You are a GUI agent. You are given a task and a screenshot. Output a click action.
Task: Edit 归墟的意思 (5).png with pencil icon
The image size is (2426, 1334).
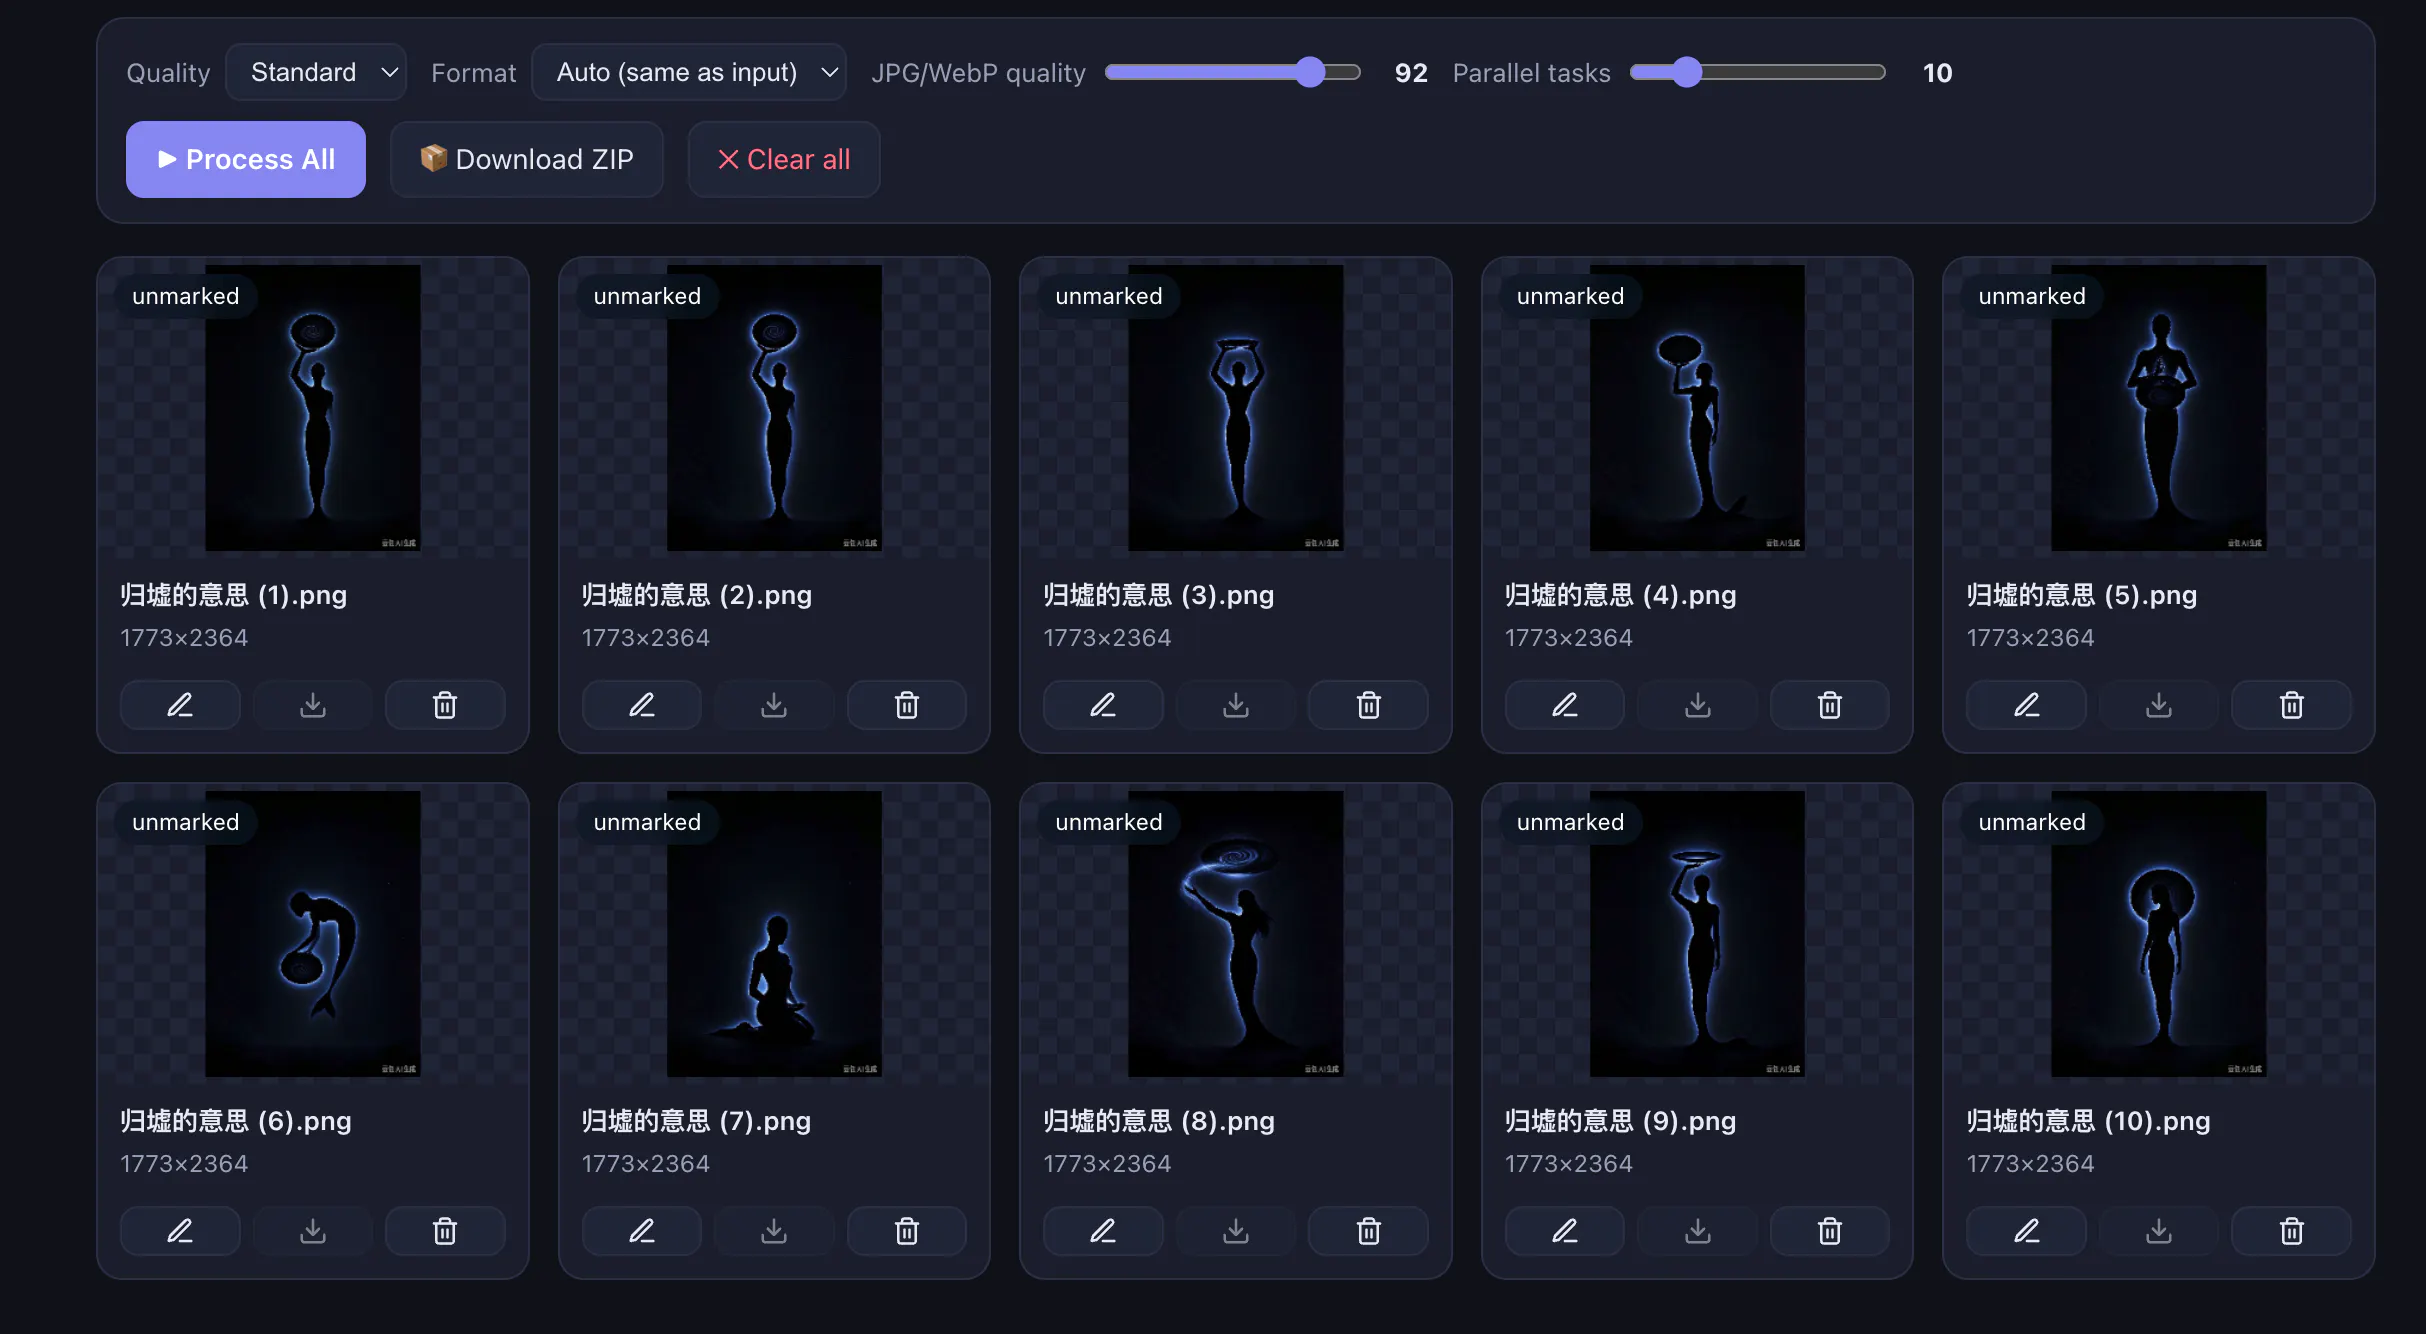pyautogui.click(x=2027, y=705)
